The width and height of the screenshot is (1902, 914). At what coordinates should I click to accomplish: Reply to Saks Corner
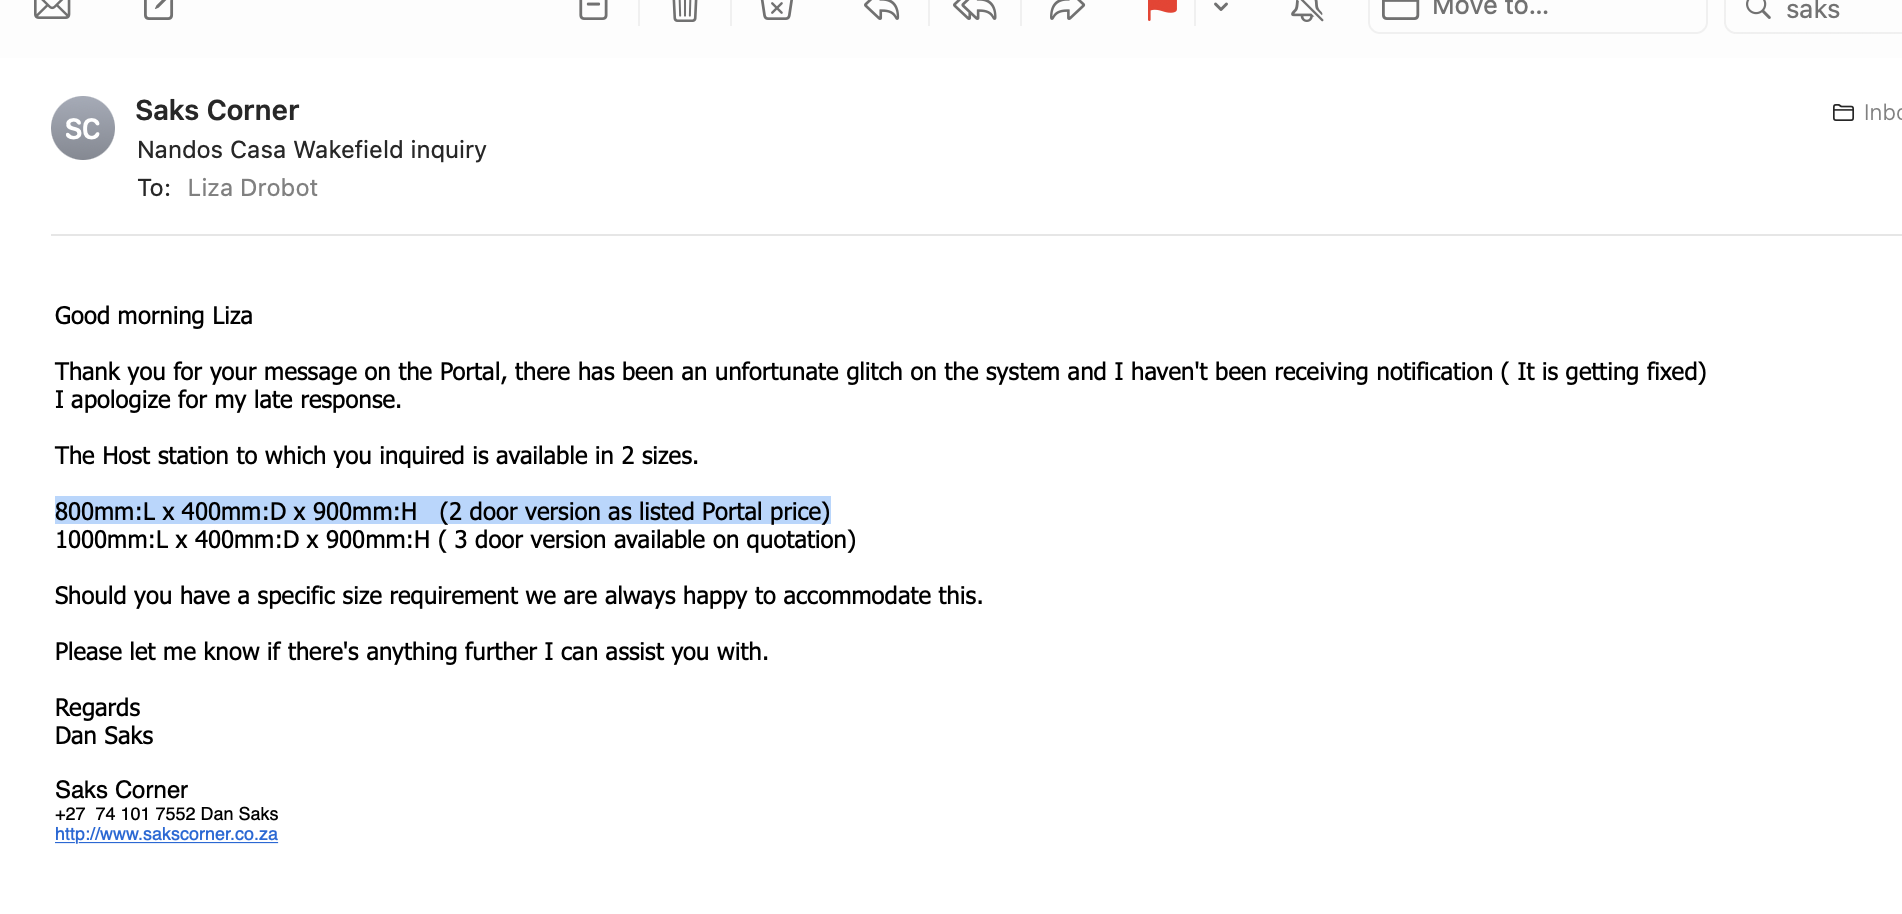882,8
